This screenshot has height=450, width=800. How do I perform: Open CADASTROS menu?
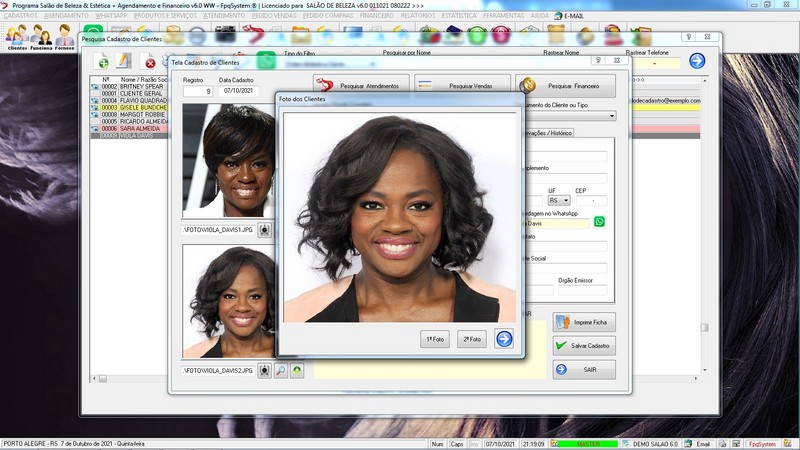(20, 16)
